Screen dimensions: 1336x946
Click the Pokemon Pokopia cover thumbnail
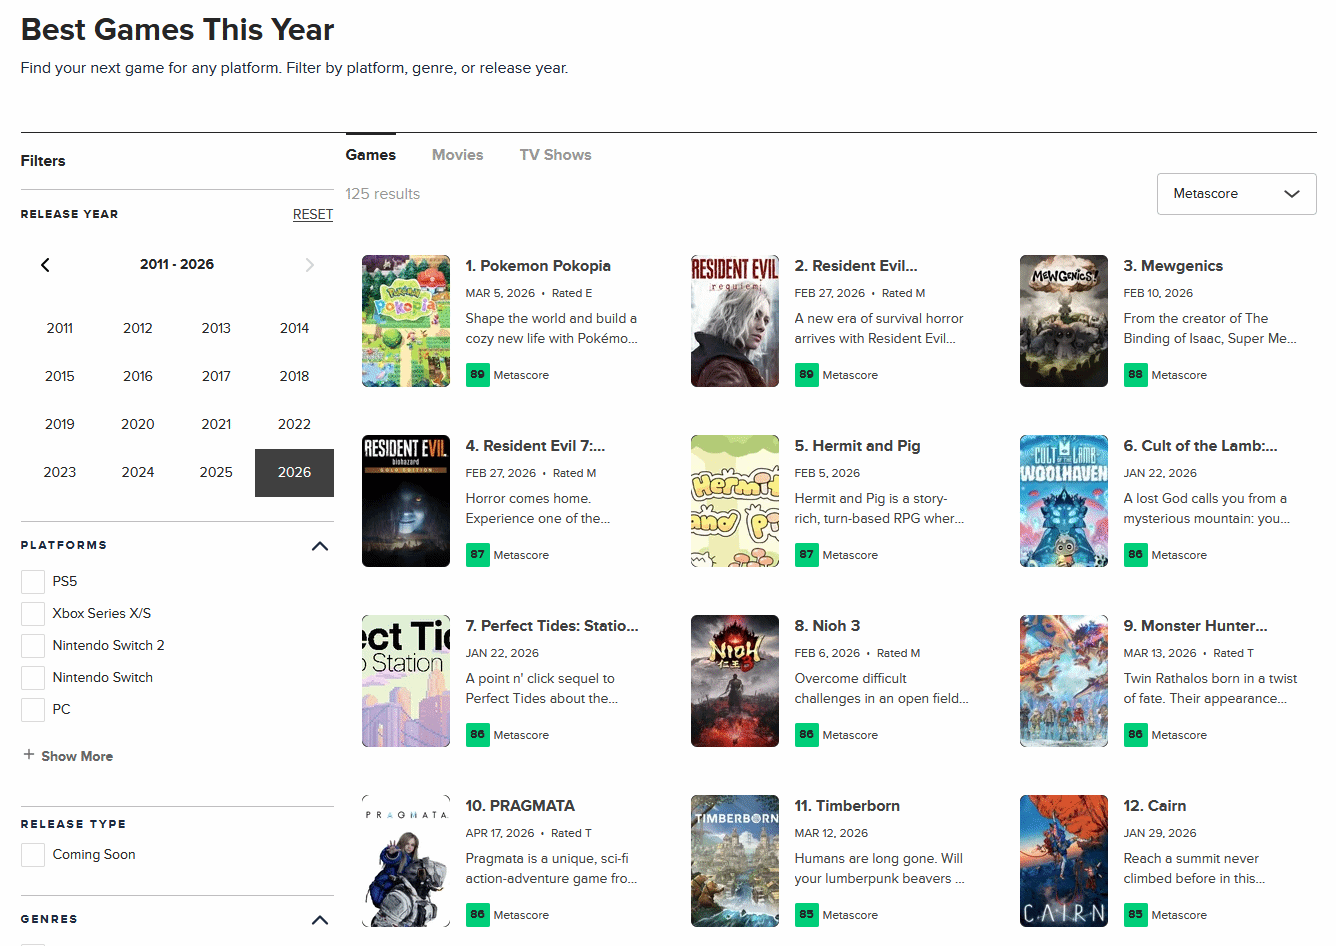406,321
